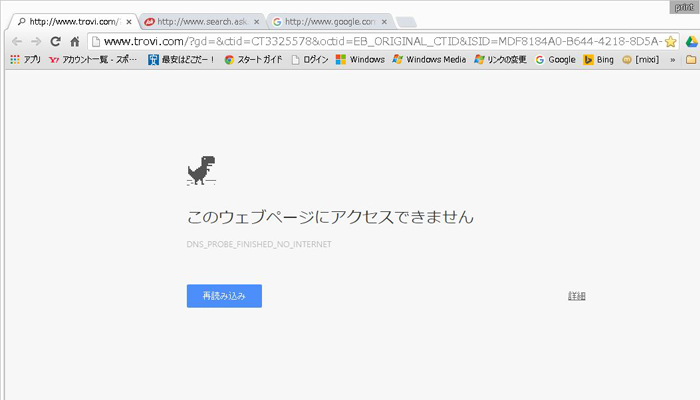
Task: Bookmark this page with the star icon
Action: click(670, 42)
